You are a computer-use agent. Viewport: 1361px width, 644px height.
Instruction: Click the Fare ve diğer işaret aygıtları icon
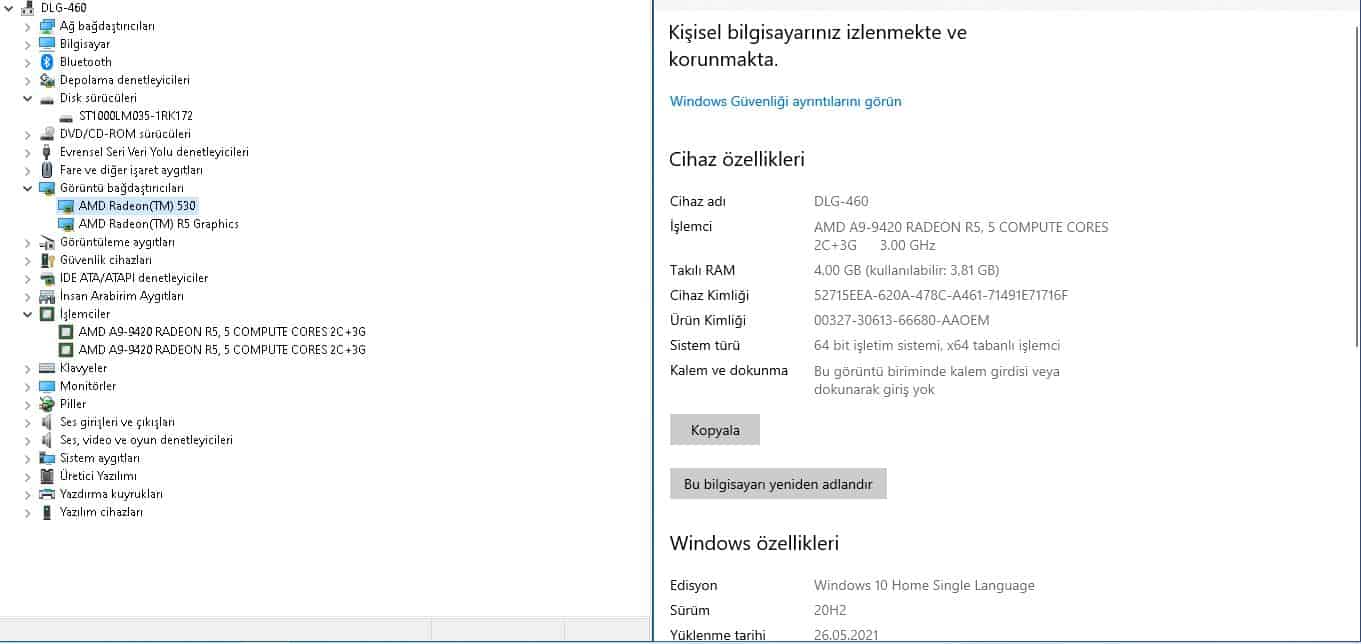pos(46,170)
